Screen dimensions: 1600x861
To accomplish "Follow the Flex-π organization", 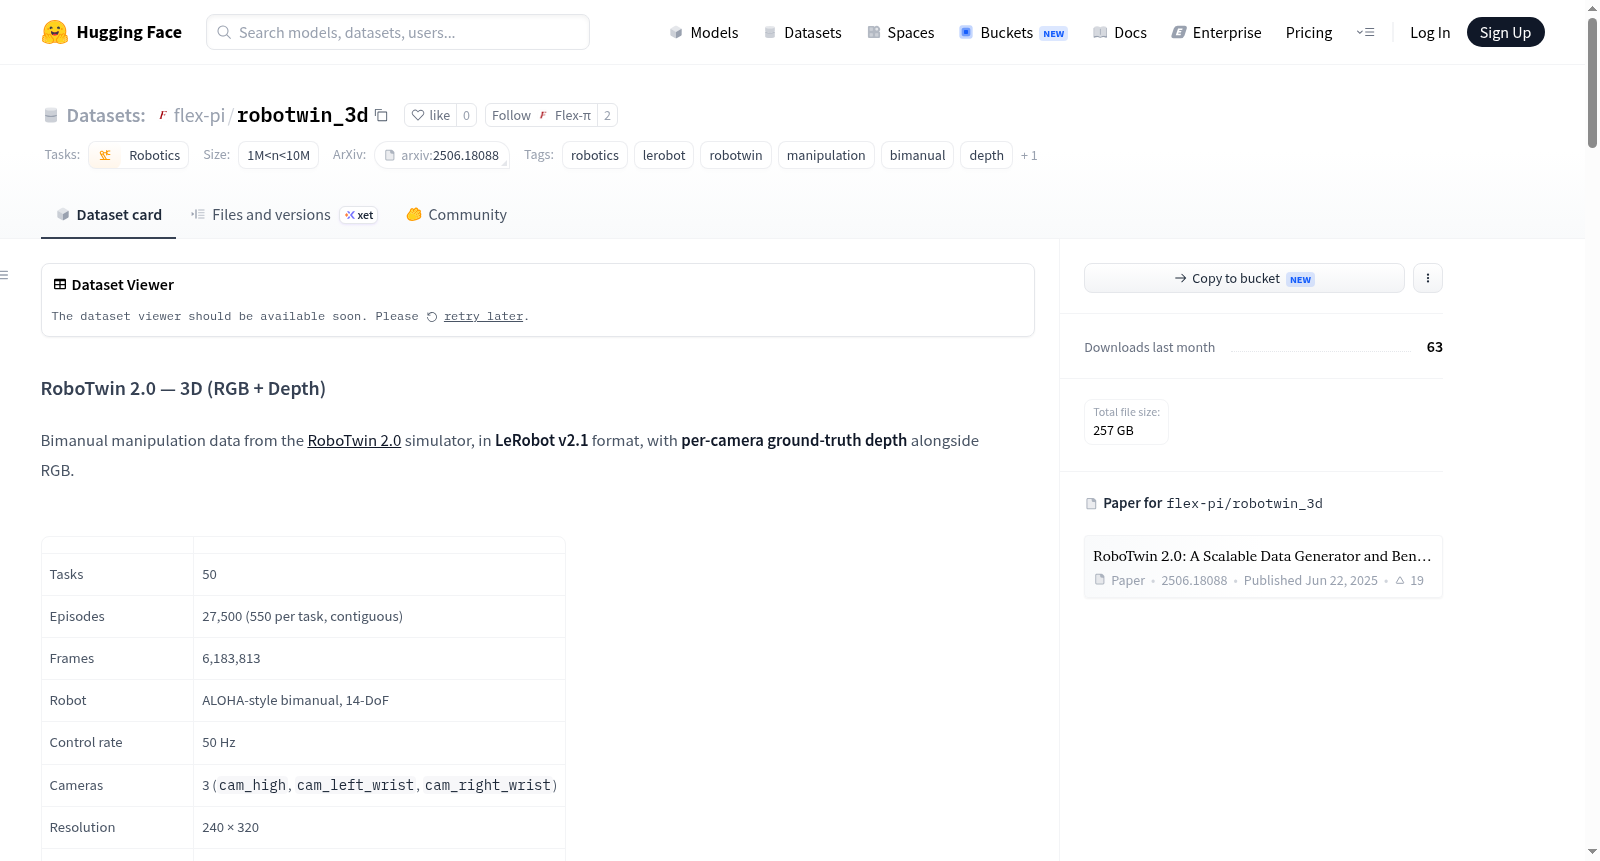I will [540, 115].
